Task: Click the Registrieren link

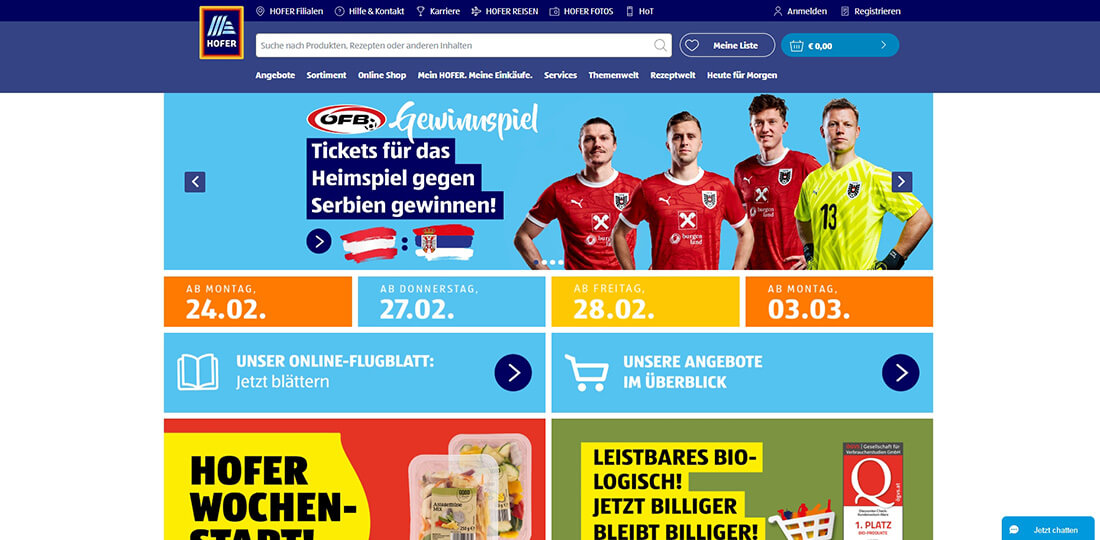Action: pyautogui.click(x=871, y=11)
